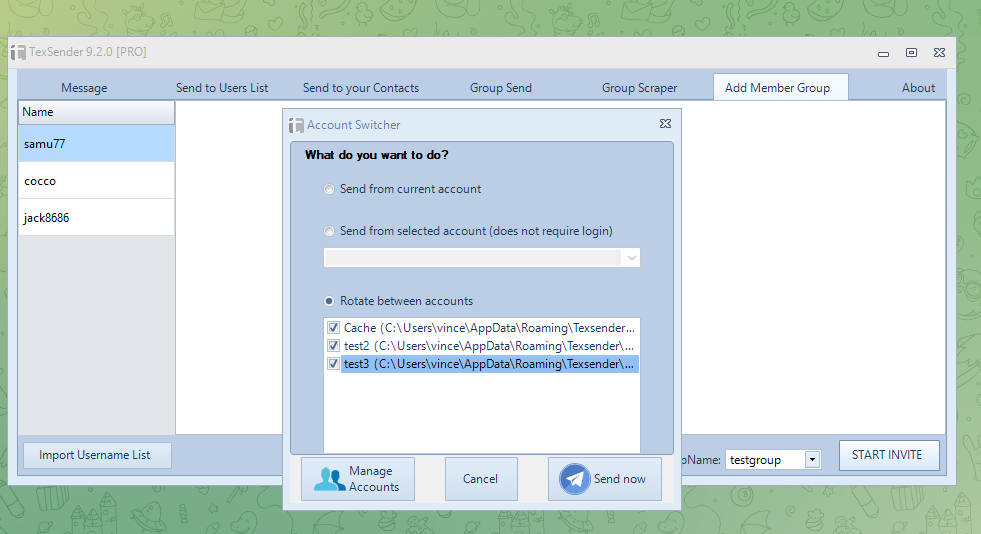Uncheck the Cache account checkbox
This screenshot has height=534, width=981.
click(x=333, y=328)
